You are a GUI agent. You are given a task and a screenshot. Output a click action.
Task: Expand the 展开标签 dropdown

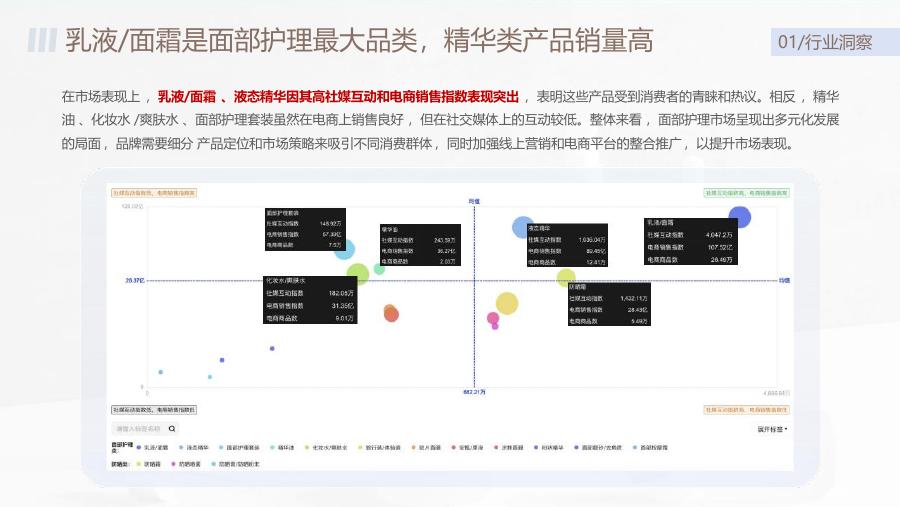(x=772, y=429)
